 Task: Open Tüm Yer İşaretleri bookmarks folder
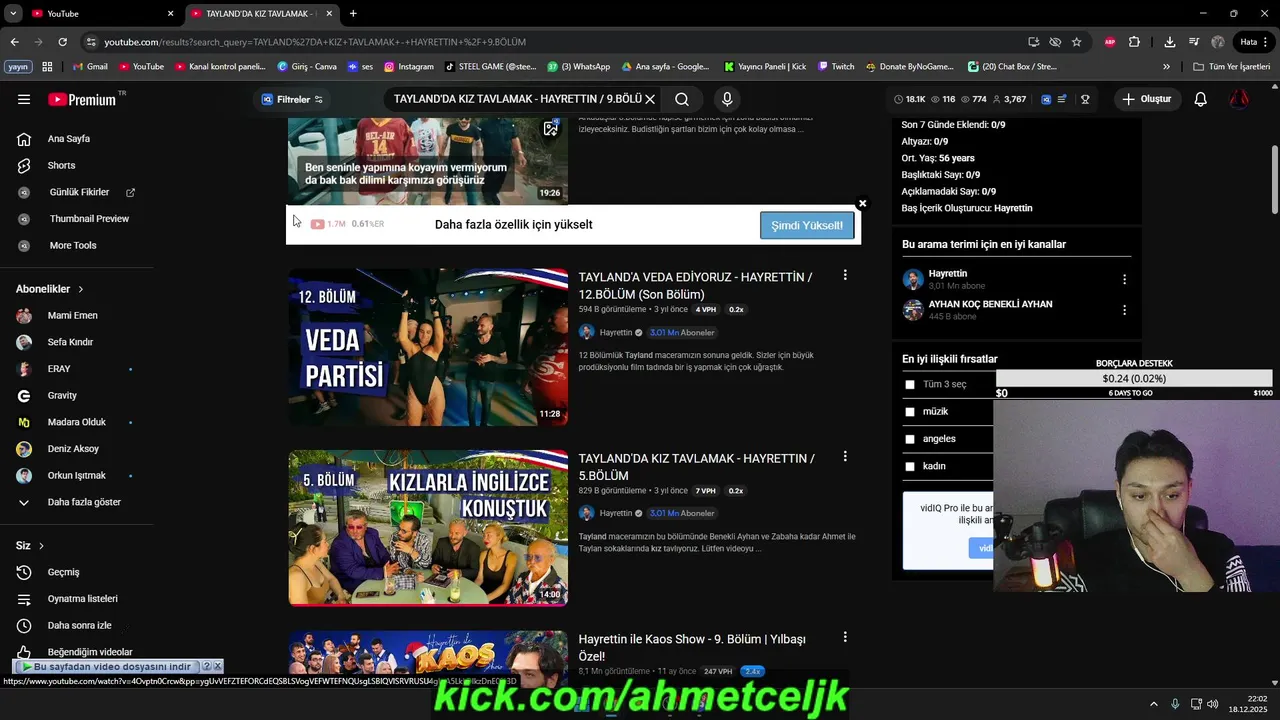click(x=1232, y=67)
